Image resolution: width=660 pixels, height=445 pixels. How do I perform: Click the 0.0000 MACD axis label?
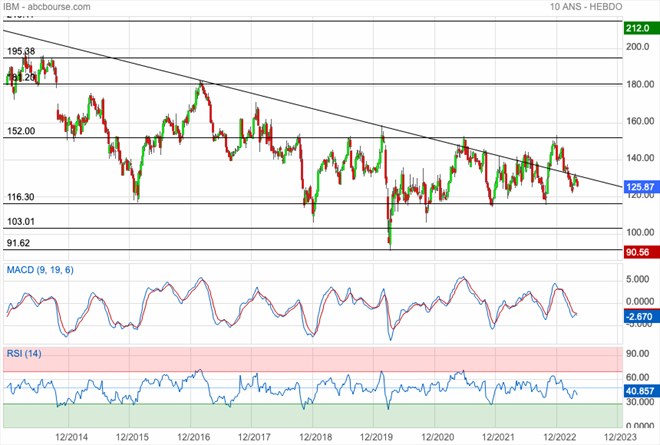(640, 302)
